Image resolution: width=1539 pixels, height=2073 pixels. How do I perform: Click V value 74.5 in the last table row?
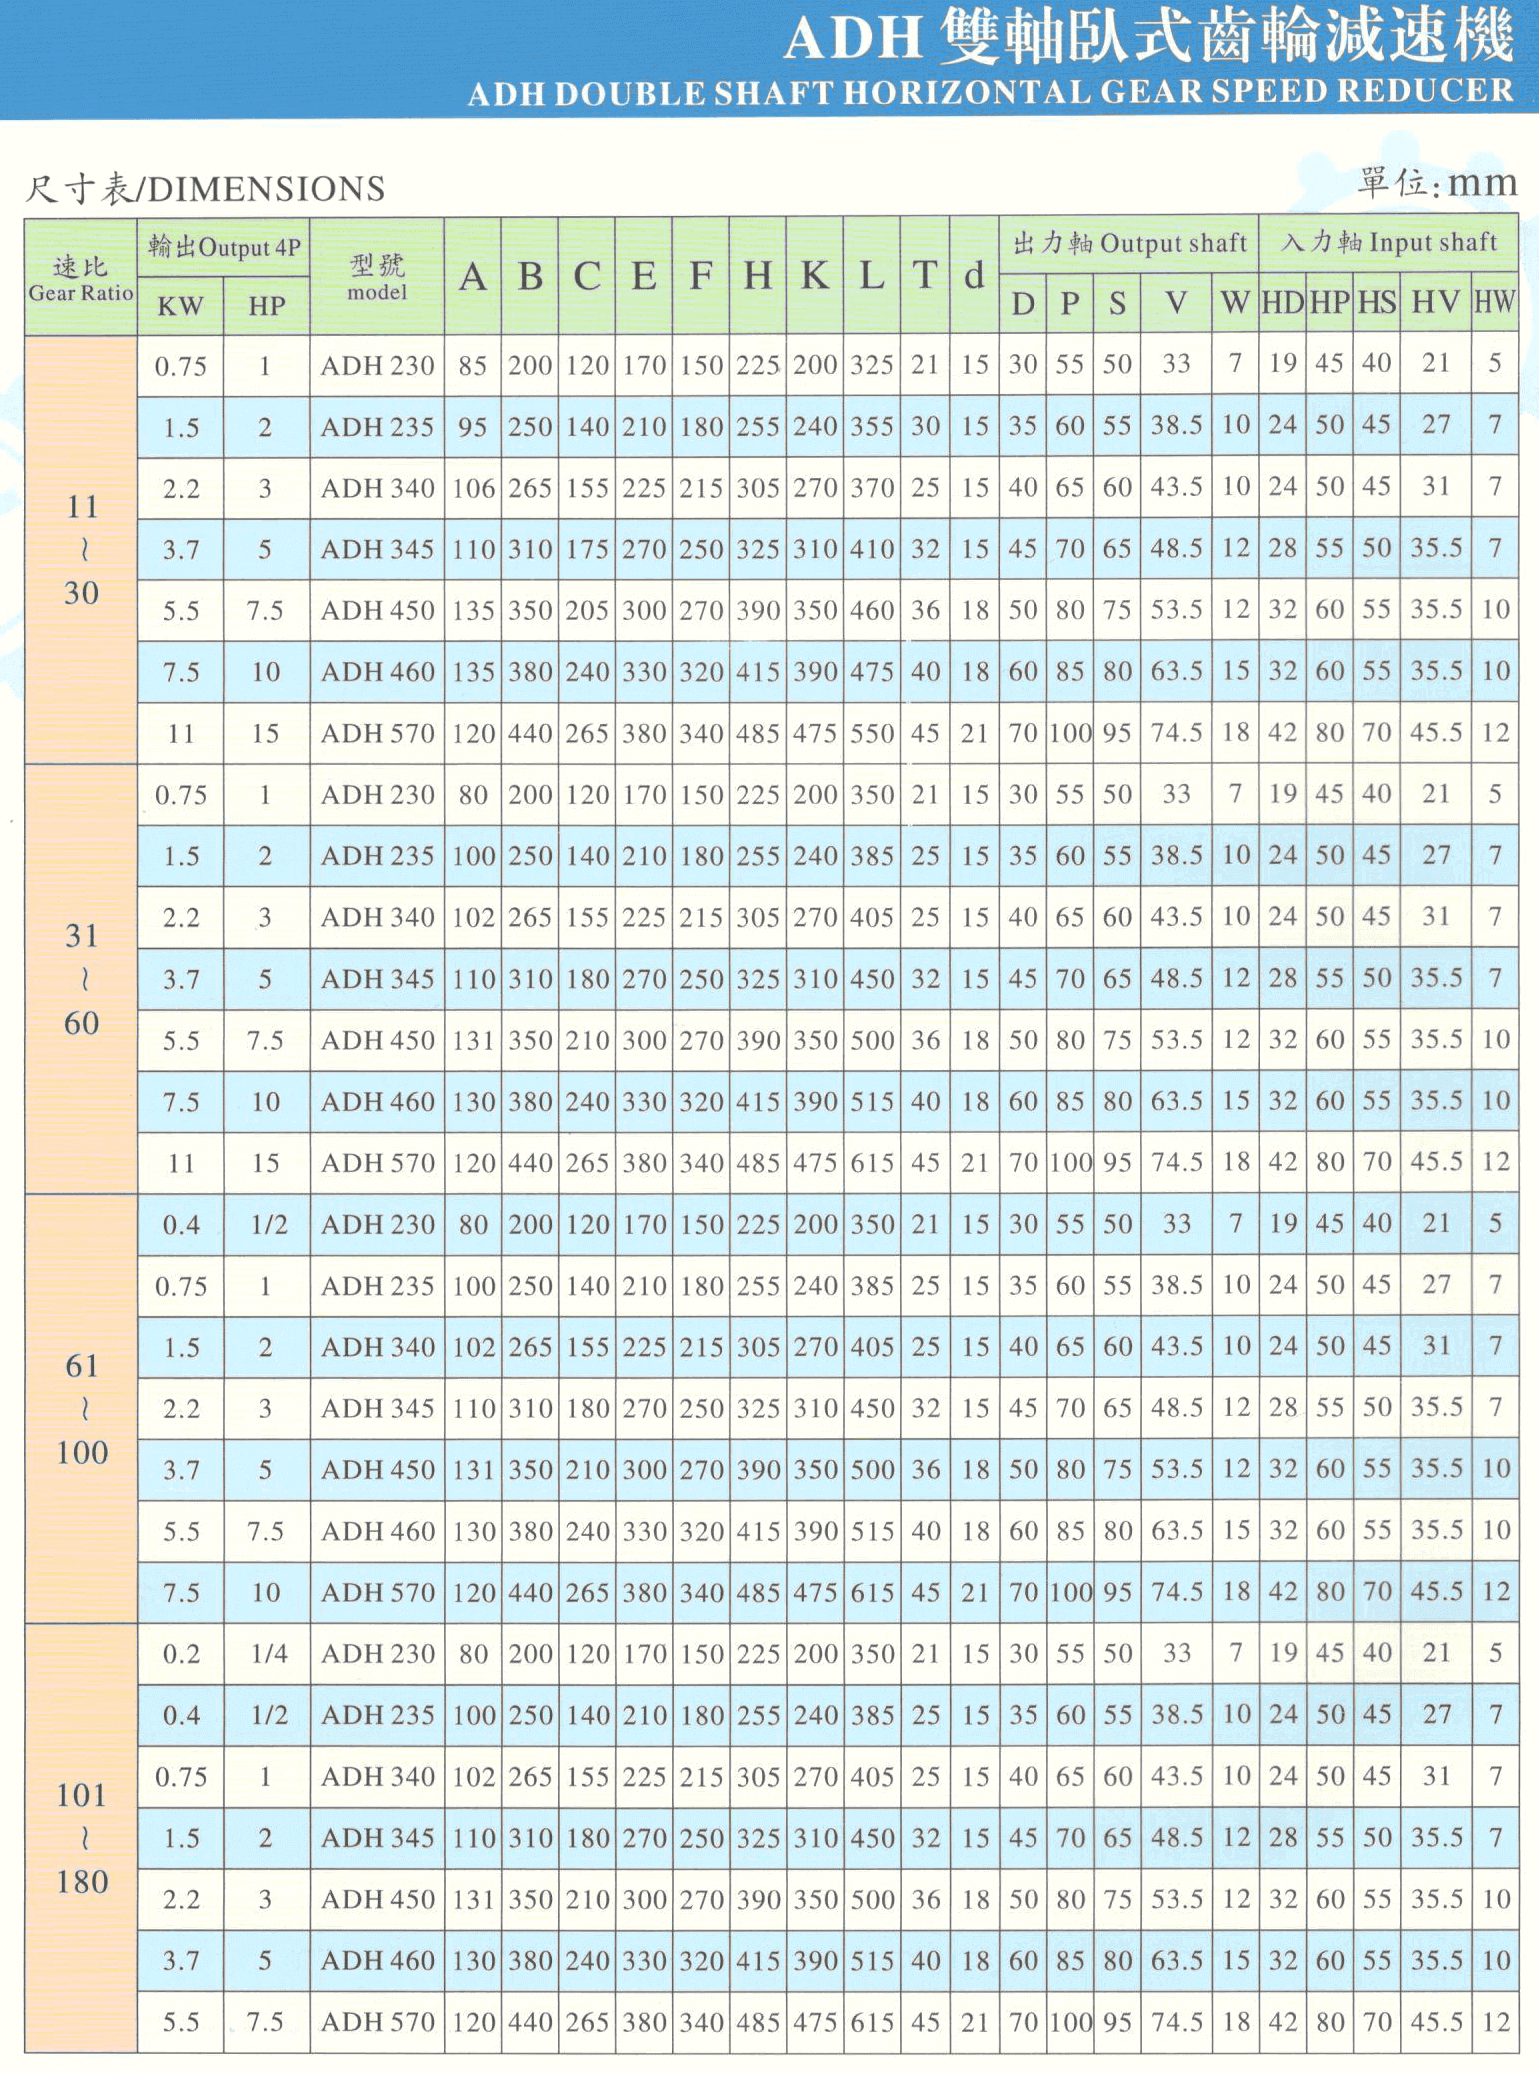coord(1176,2021)
